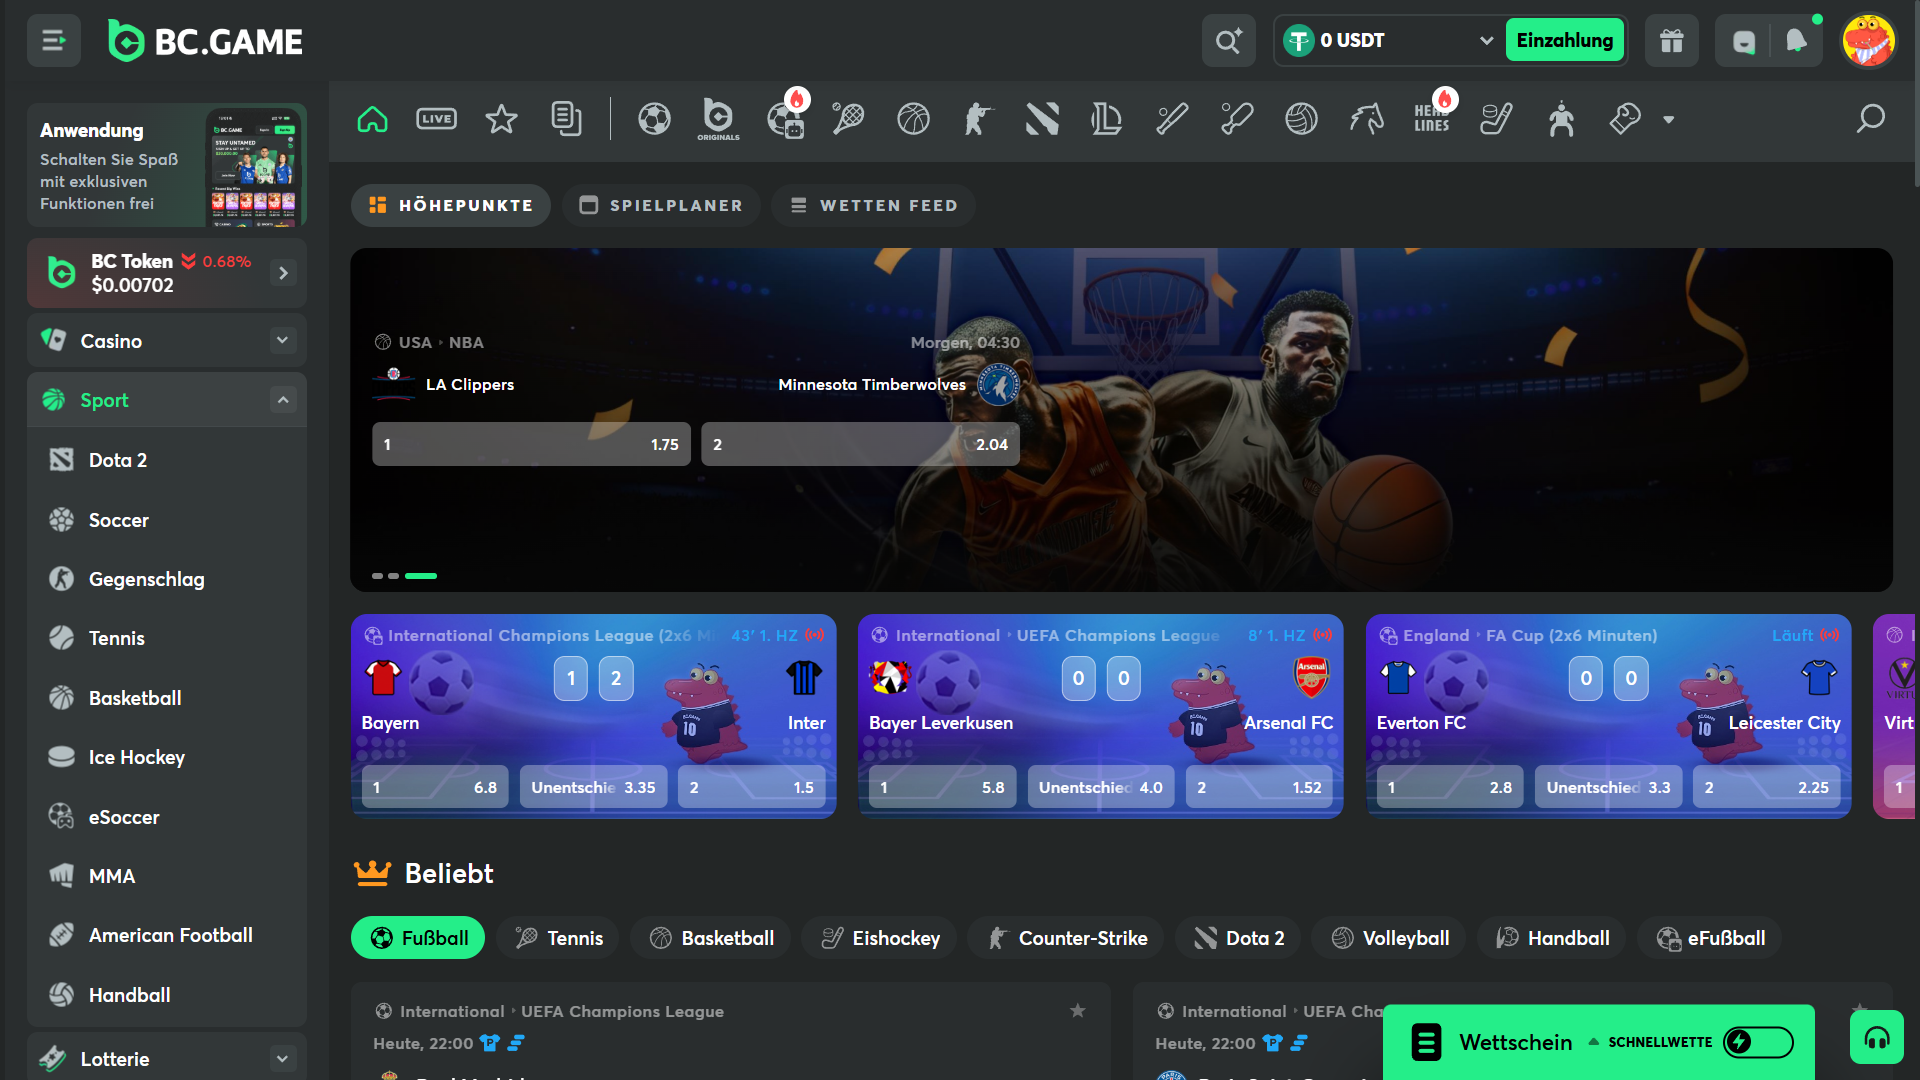The image size is (1920, 1080).
Task: Click the Einzahlung button
Action: [1565, 40]
